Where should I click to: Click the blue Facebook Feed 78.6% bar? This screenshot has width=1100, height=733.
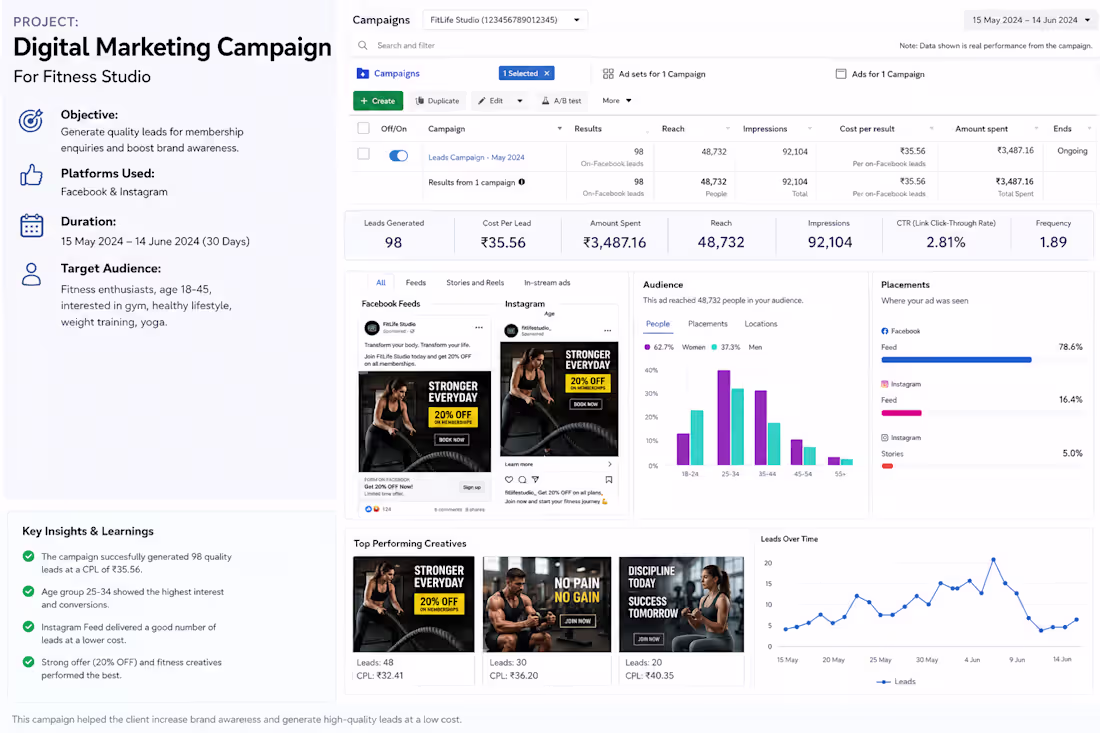point(956,360)
